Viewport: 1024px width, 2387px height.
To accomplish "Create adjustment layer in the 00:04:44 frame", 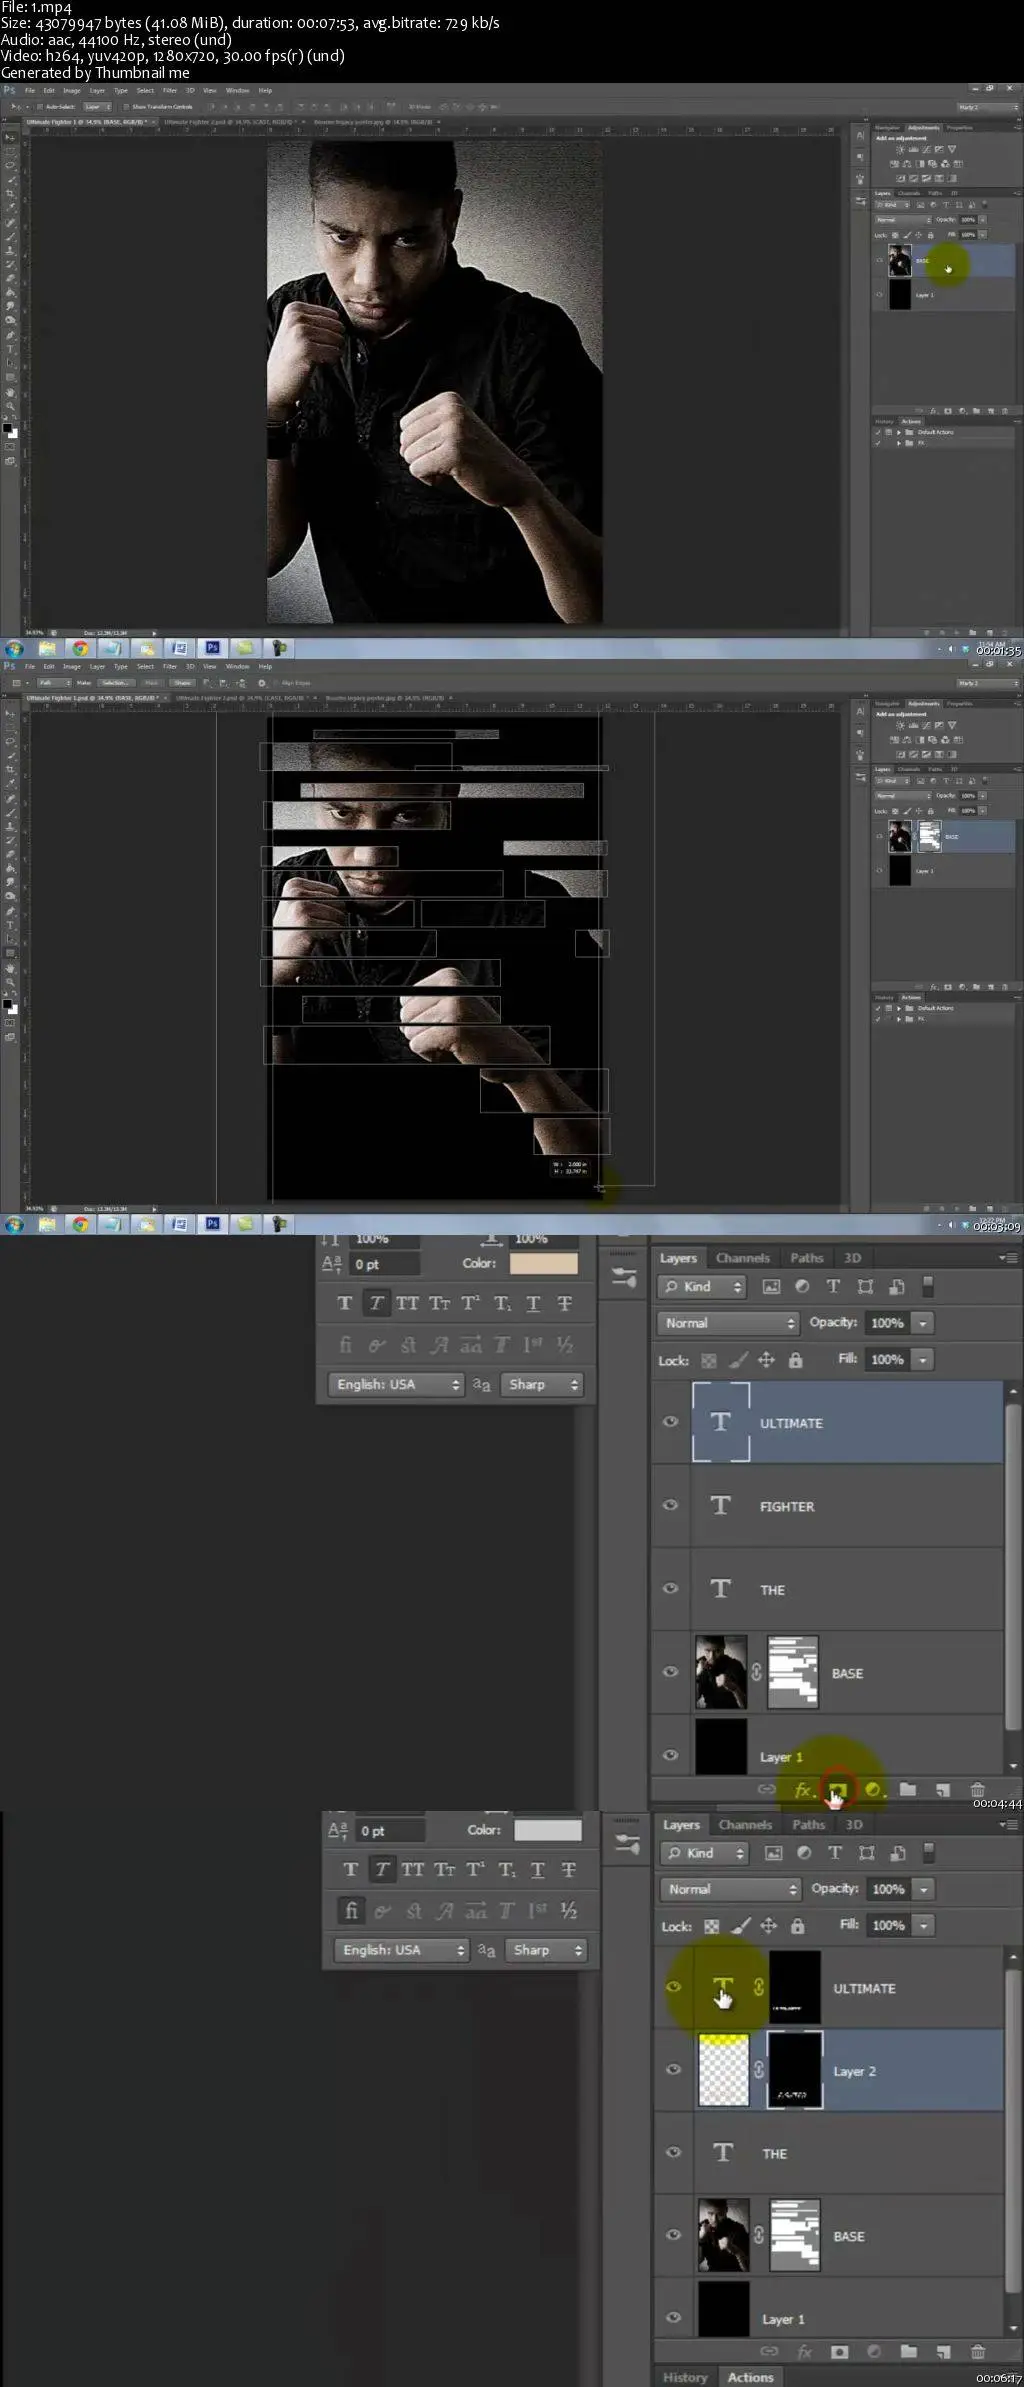I will 873,1789.
